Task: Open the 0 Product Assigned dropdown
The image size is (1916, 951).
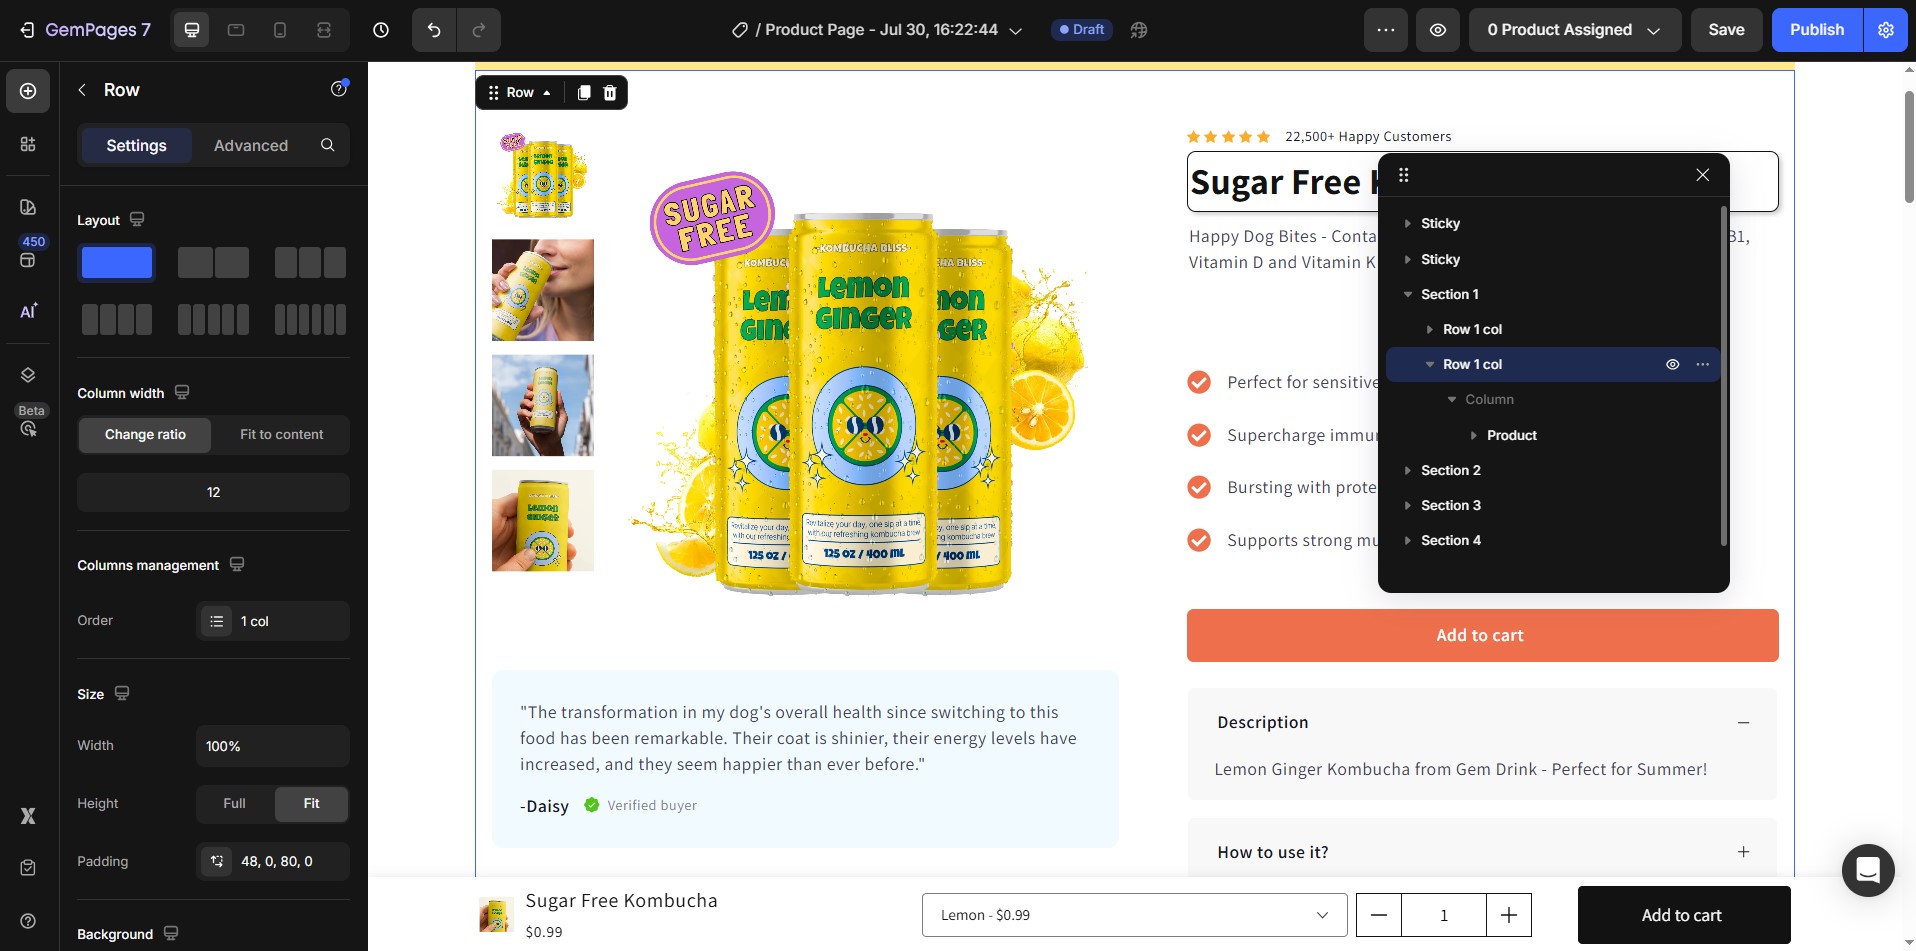Action: click(x=1574, y=30)
